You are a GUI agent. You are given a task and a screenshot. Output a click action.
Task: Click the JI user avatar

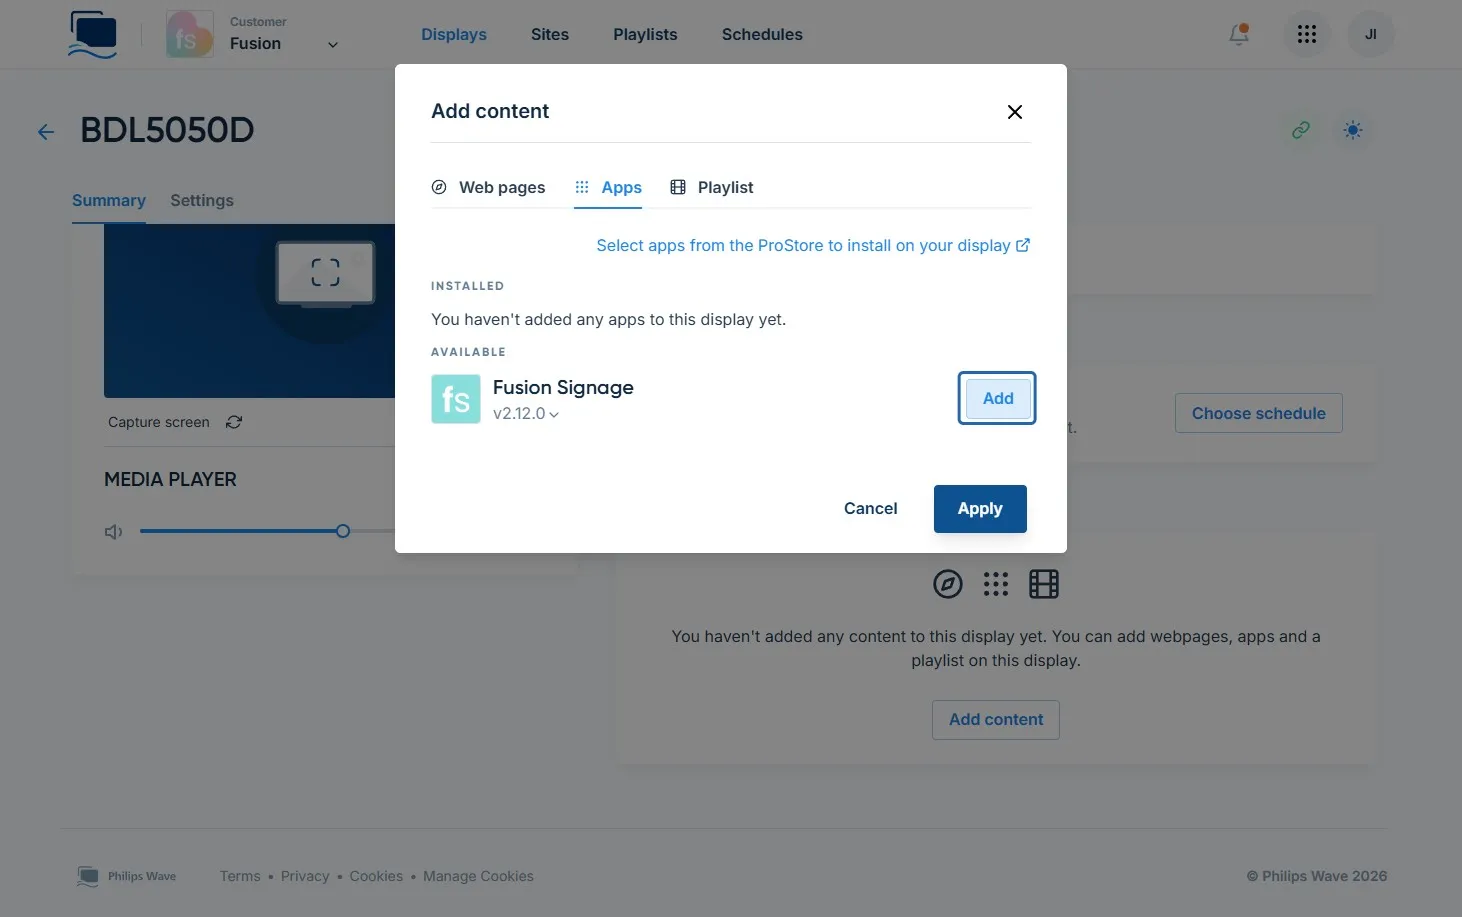click(1370, 34)
